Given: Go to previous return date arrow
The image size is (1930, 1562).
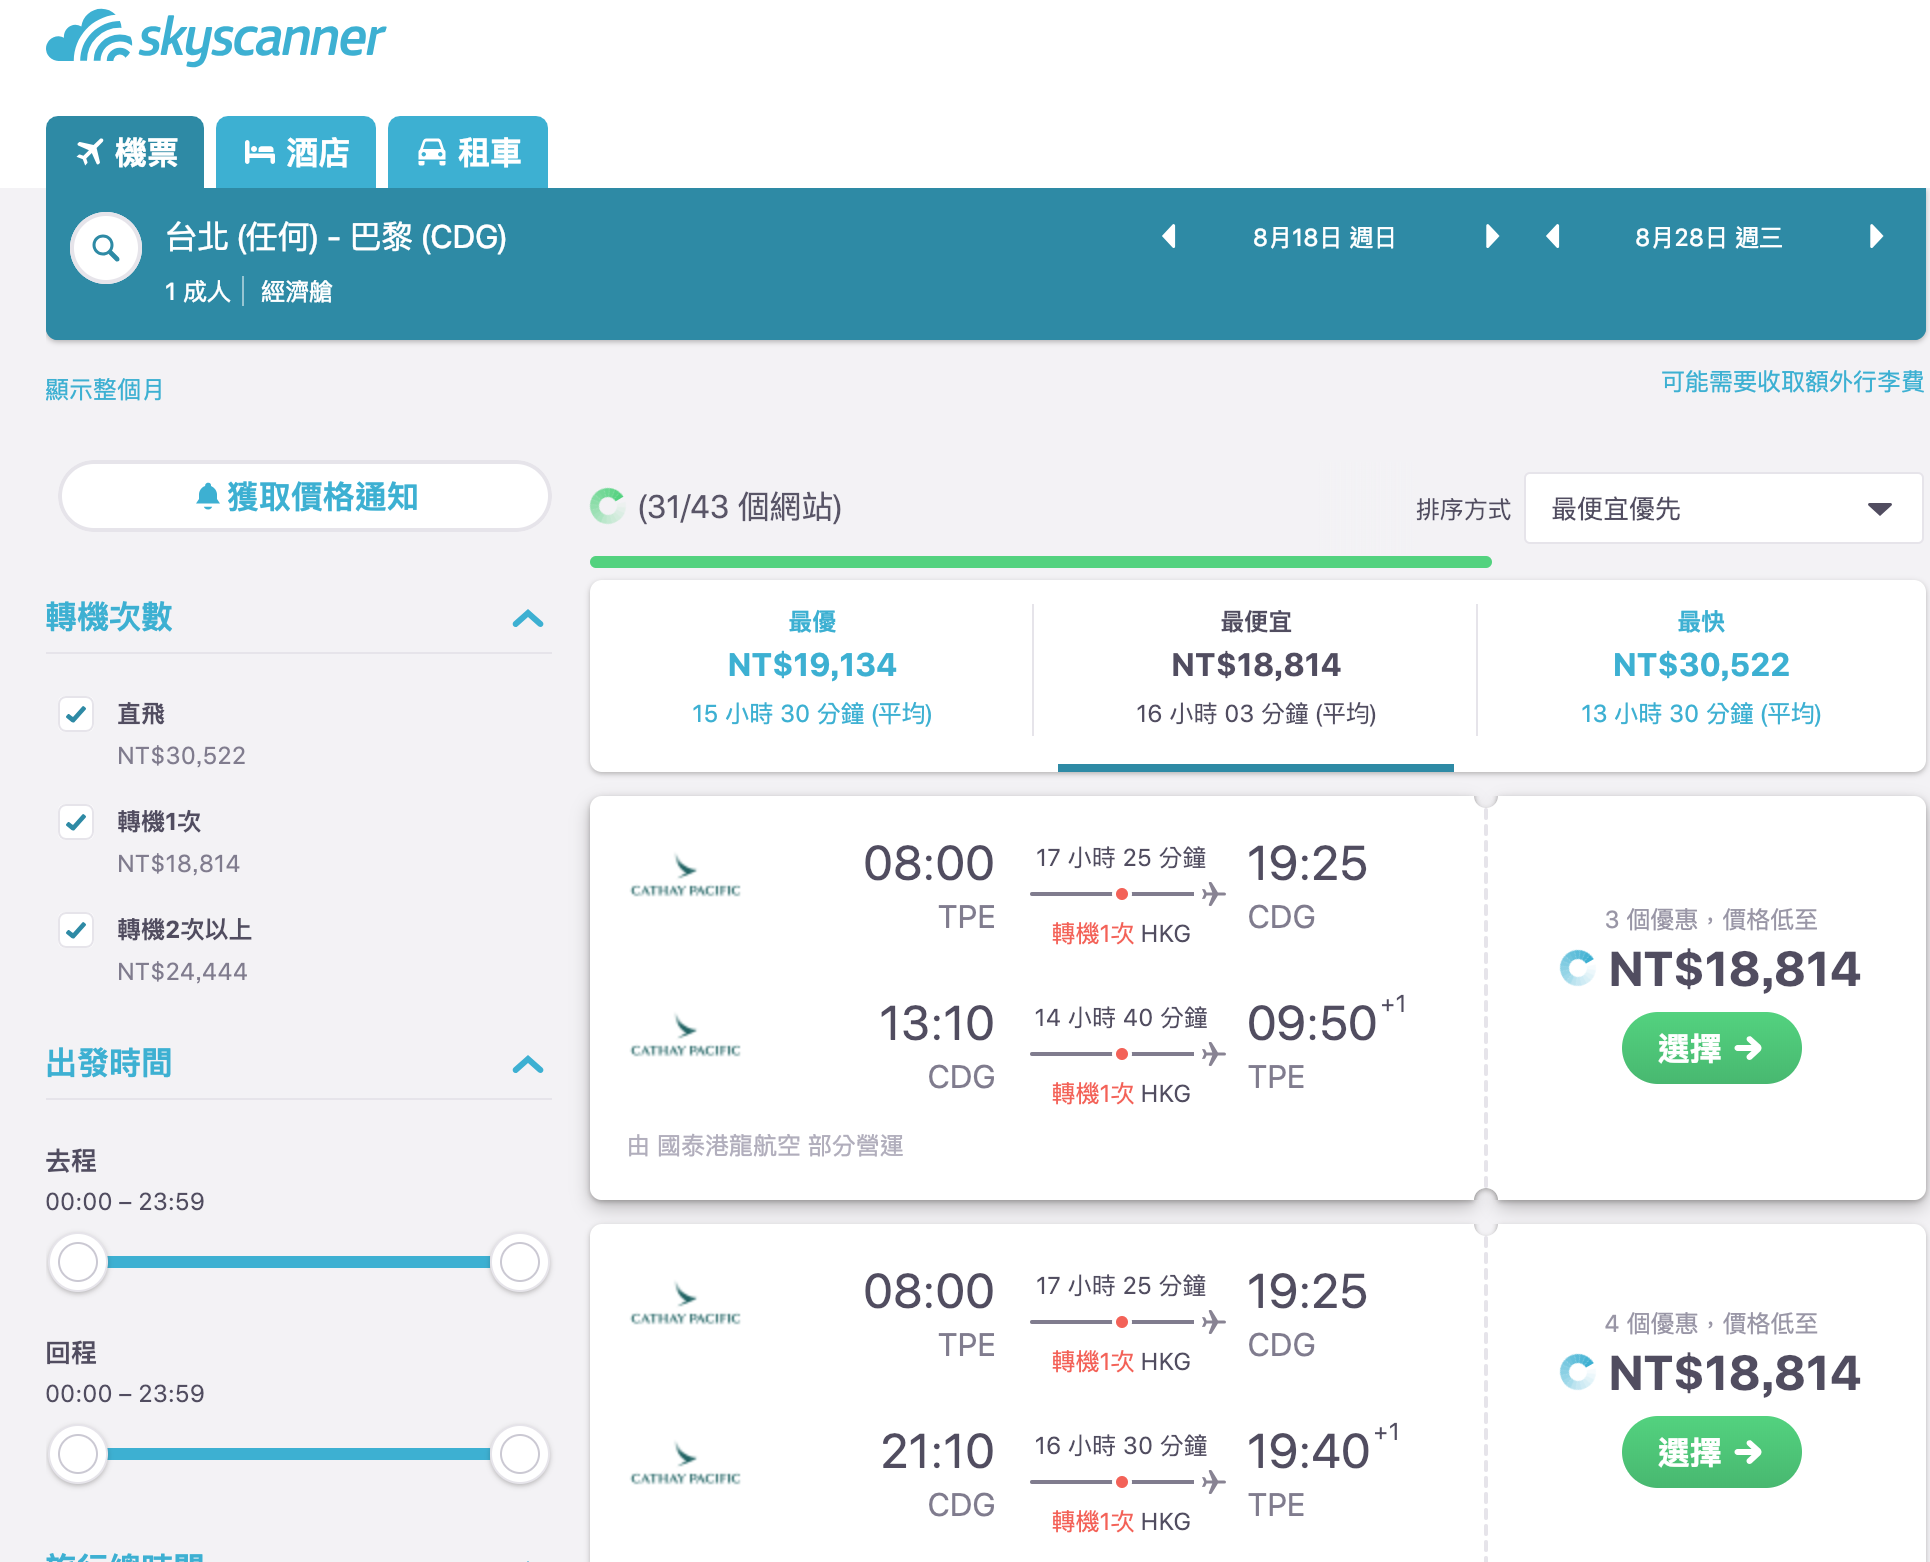Looking at the screenshot, I should pos(1553,237).
